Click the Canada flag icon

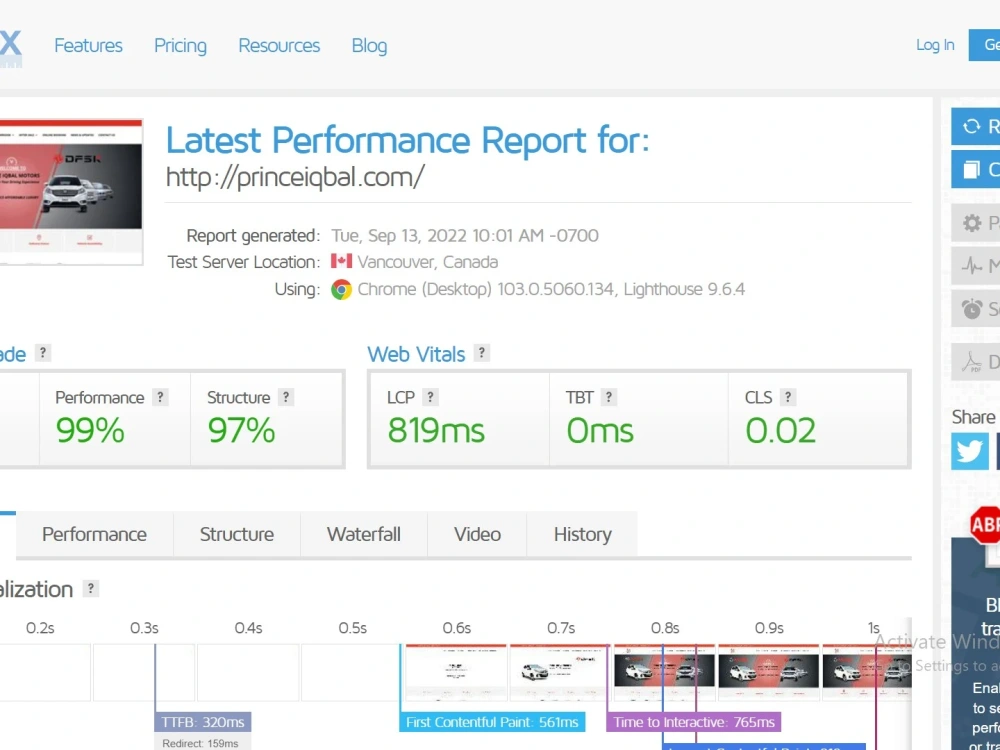[x=341, y=261]
